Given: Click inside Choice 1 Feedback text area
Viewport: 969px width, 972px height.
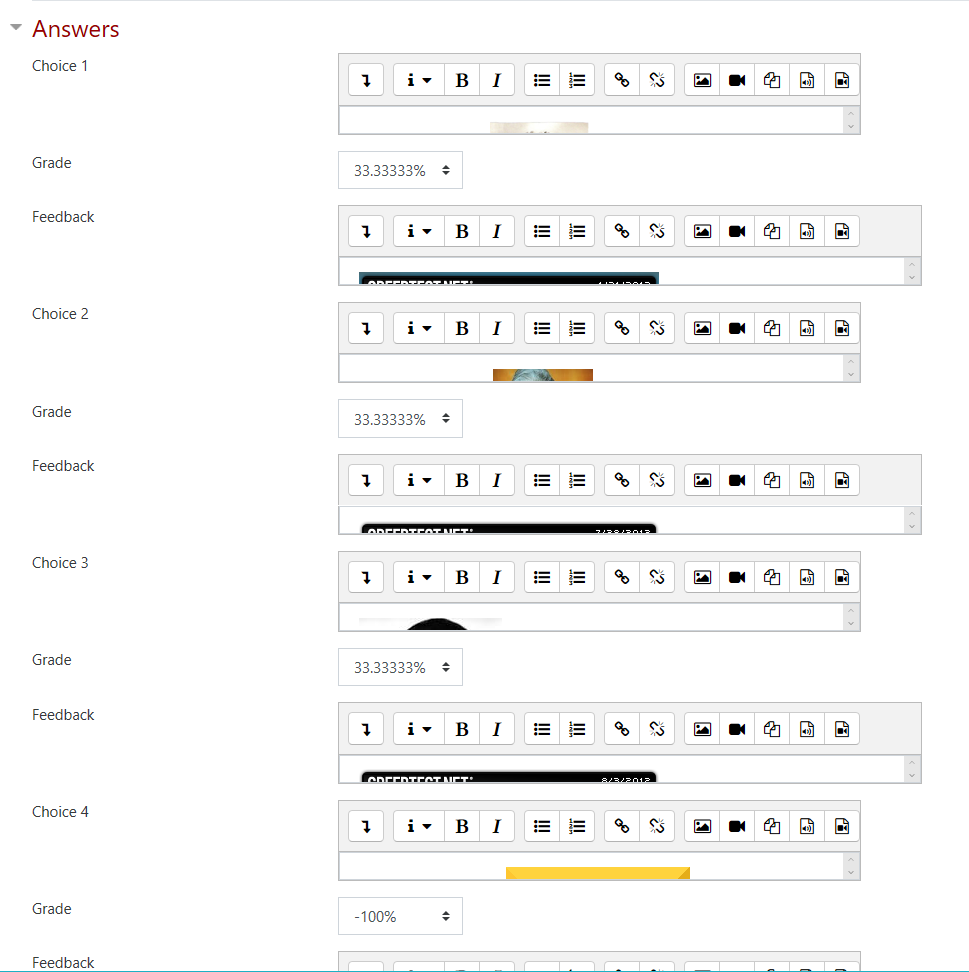Looking at the screenshot, I should [x=622, y=271].
